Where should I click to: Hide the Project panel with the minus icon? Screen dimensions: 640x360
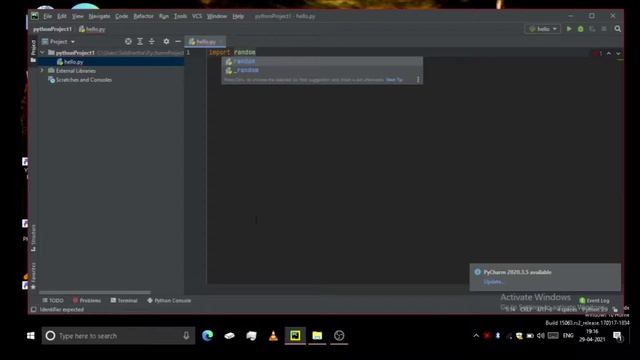[178, 42]
